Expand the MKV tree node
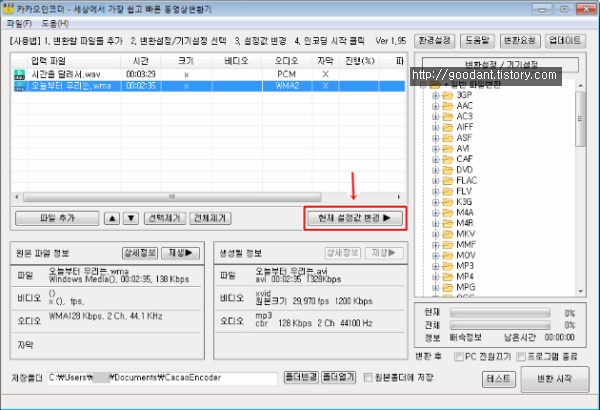 (x=435, y=234)
